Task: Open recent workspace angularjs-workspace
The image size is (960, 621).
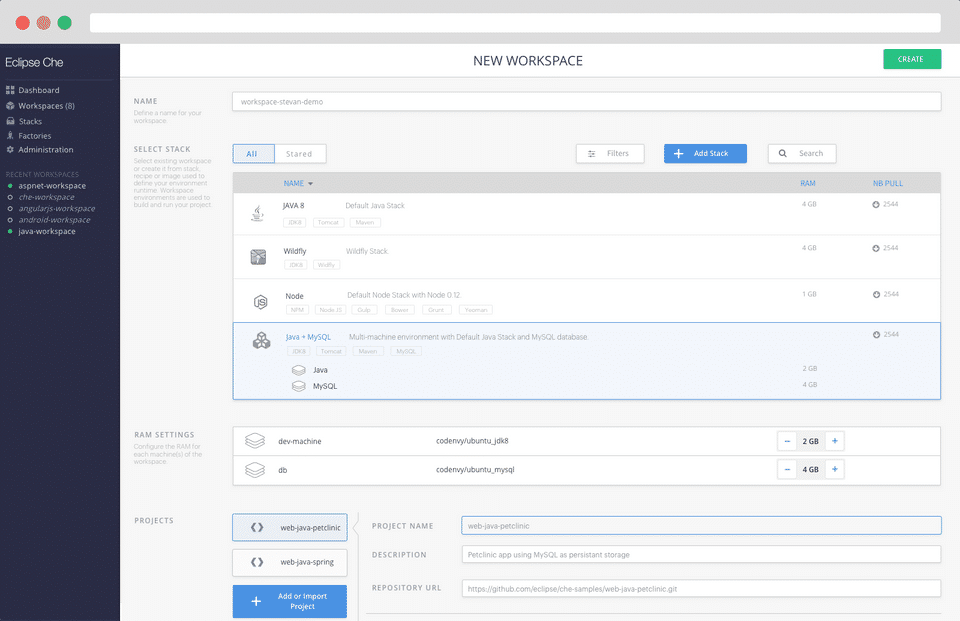Action: [x=57, y=208]
